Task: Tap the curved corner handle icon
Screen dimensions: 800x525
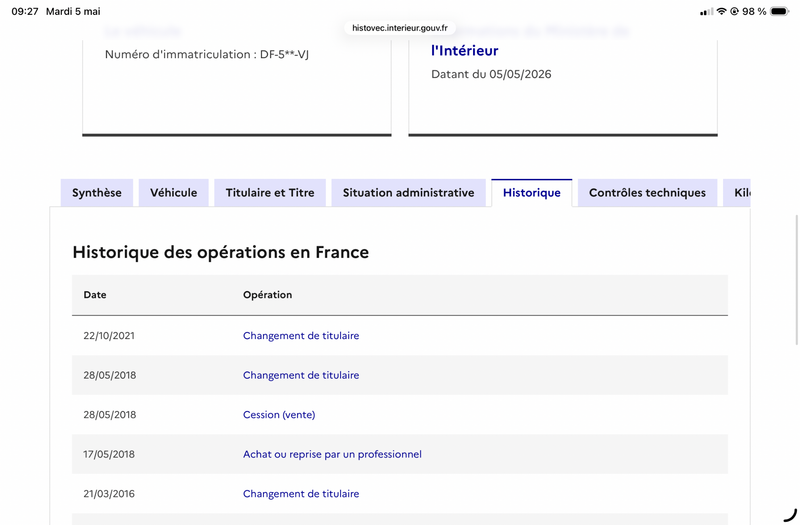Action: [x=790, y=514]
